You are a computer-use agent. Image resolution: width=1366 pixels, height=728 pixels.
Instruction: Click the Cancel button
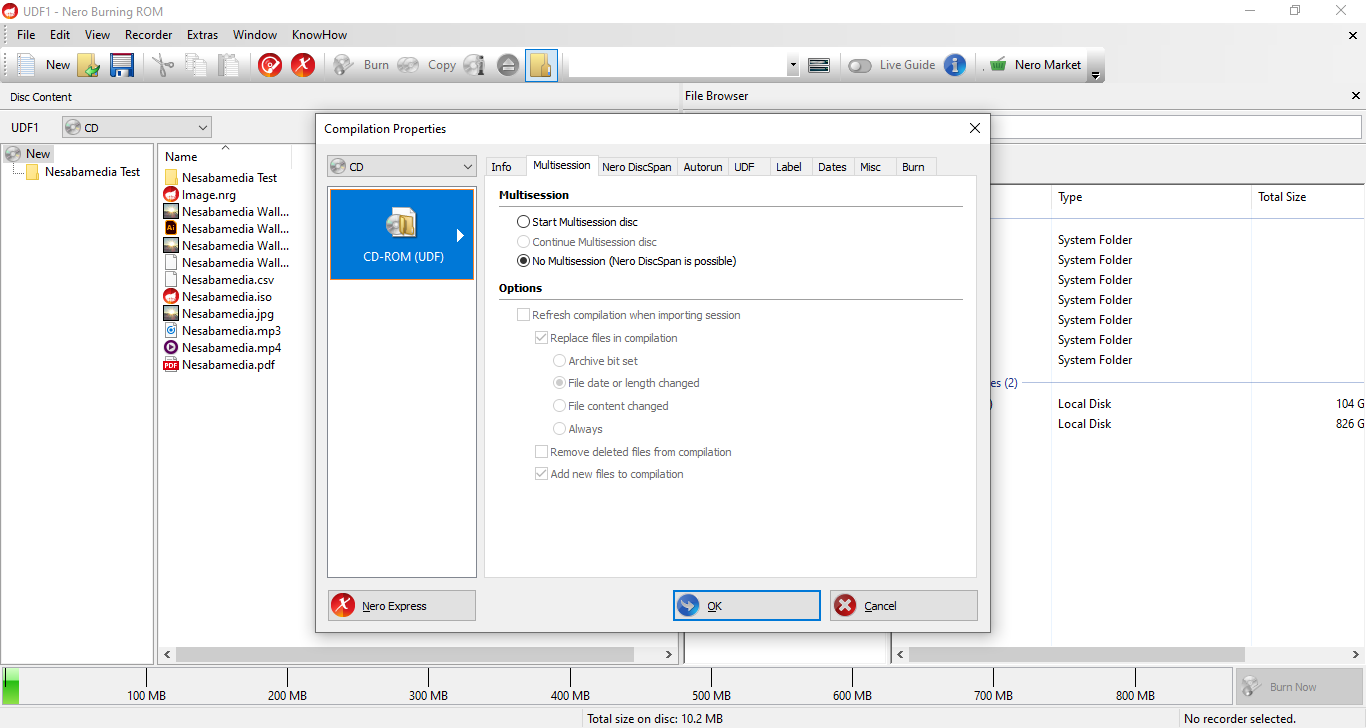pos(903,606)
